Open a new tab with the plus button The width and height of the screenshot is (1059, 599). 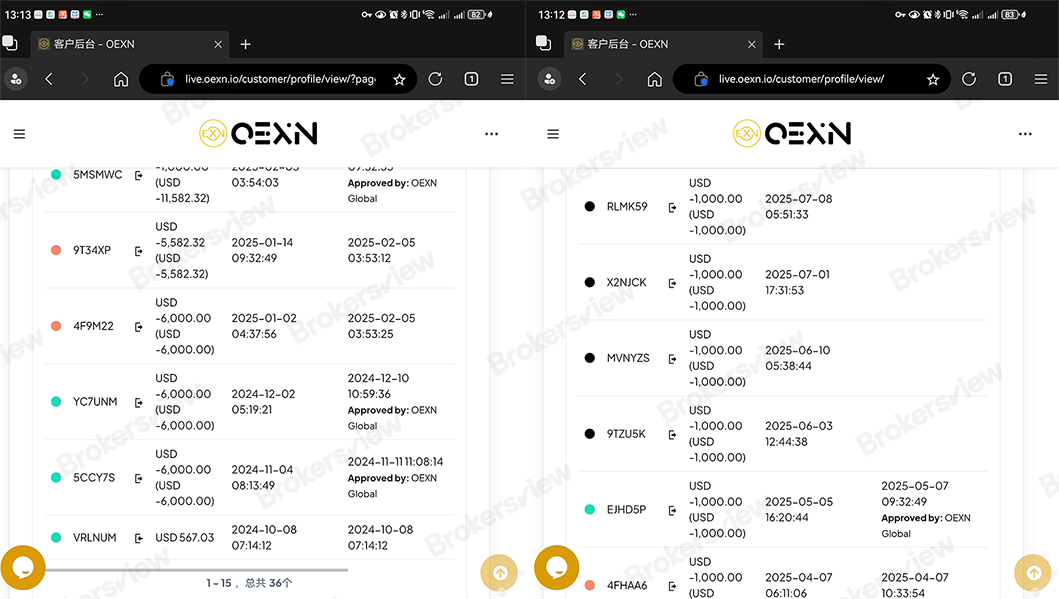coord(245,44)
